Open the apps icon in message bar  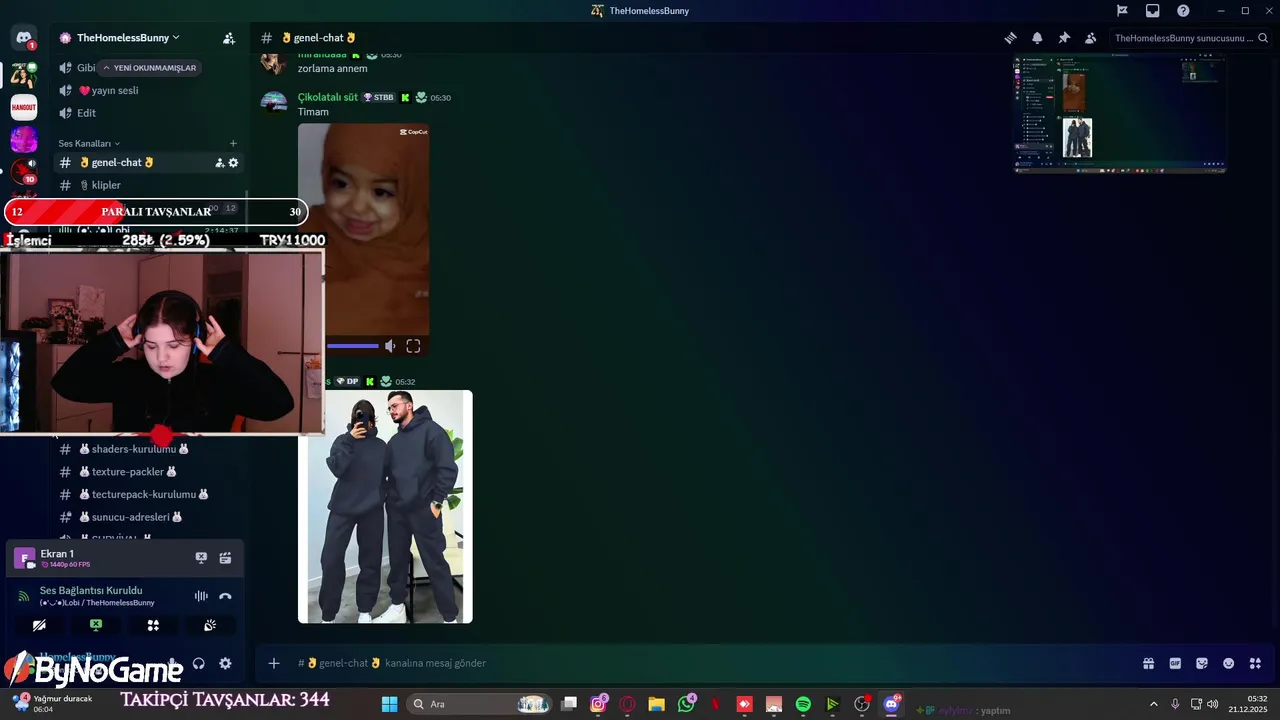(x=1255, y=663)
